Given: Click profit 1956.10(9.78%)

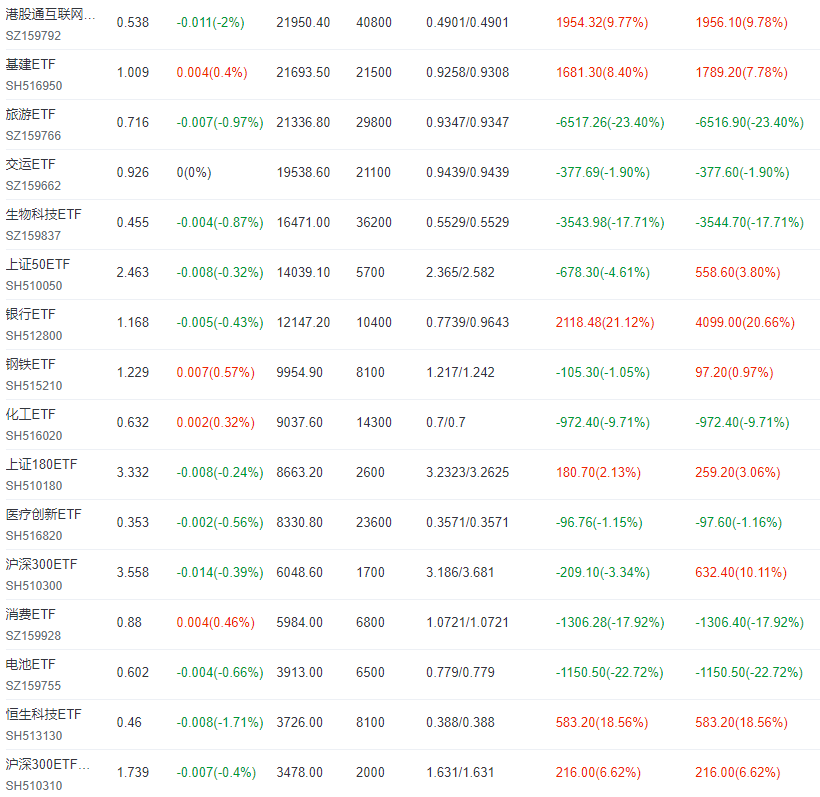Looking at the screenshot, I should click(742, 22).
